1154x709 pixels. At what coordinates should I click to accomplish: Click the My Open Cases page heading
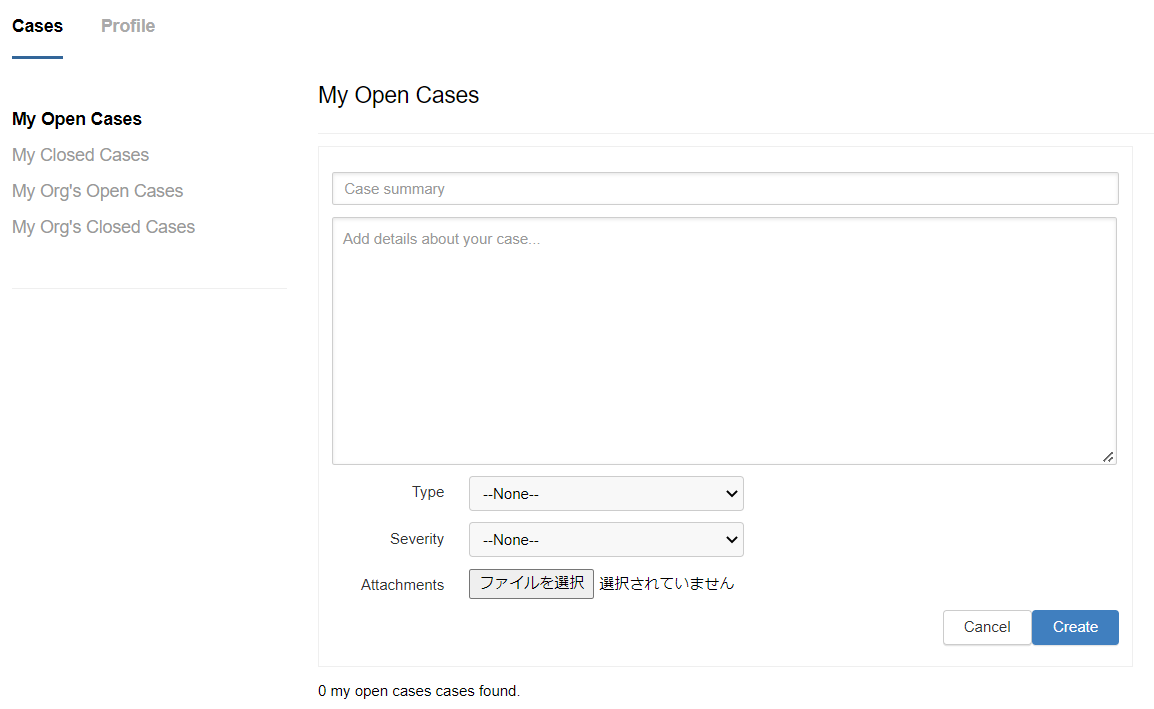point(398,95)
